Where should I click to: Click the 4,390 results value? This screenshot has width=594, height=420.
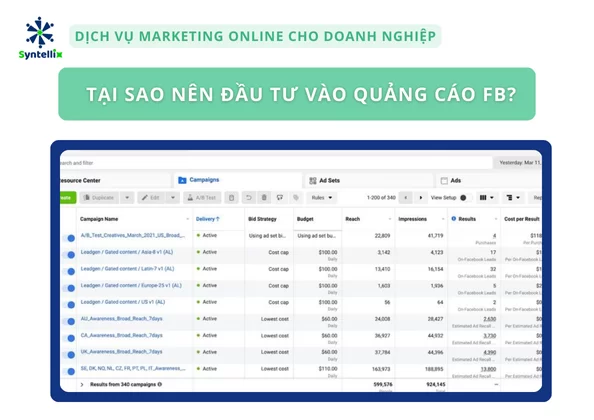coord(489,352)
